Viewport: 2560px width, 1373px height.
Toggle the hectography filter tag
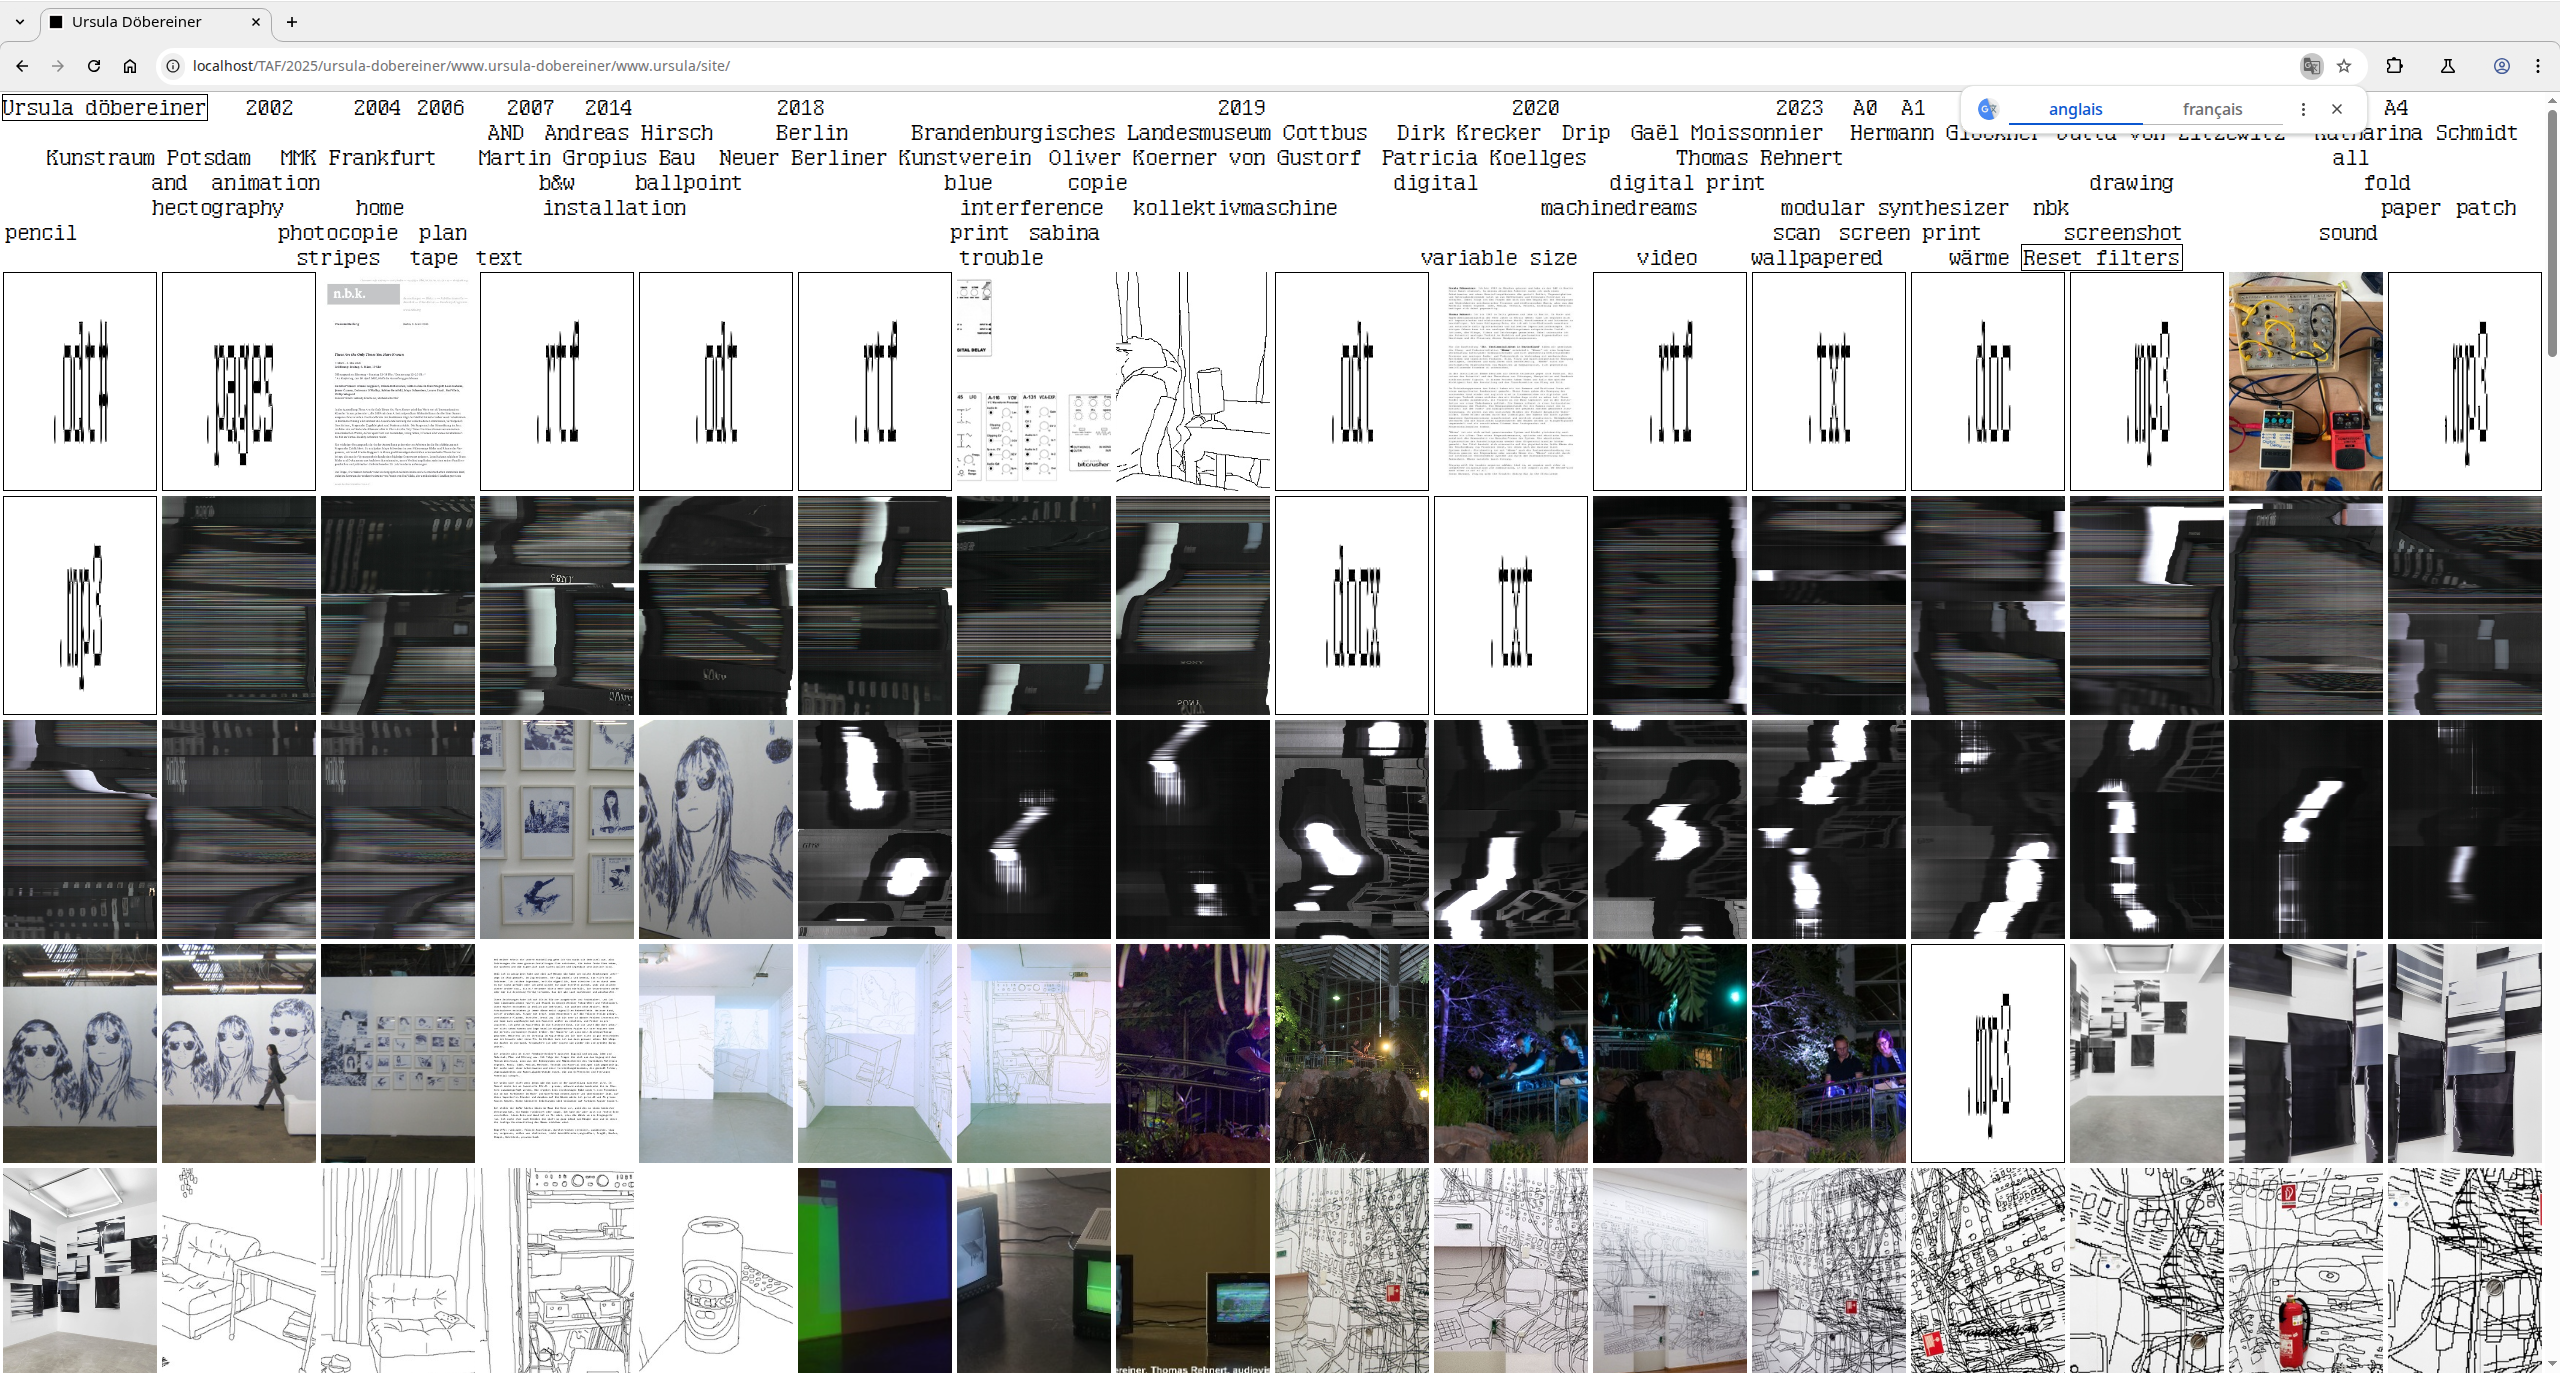217,208
